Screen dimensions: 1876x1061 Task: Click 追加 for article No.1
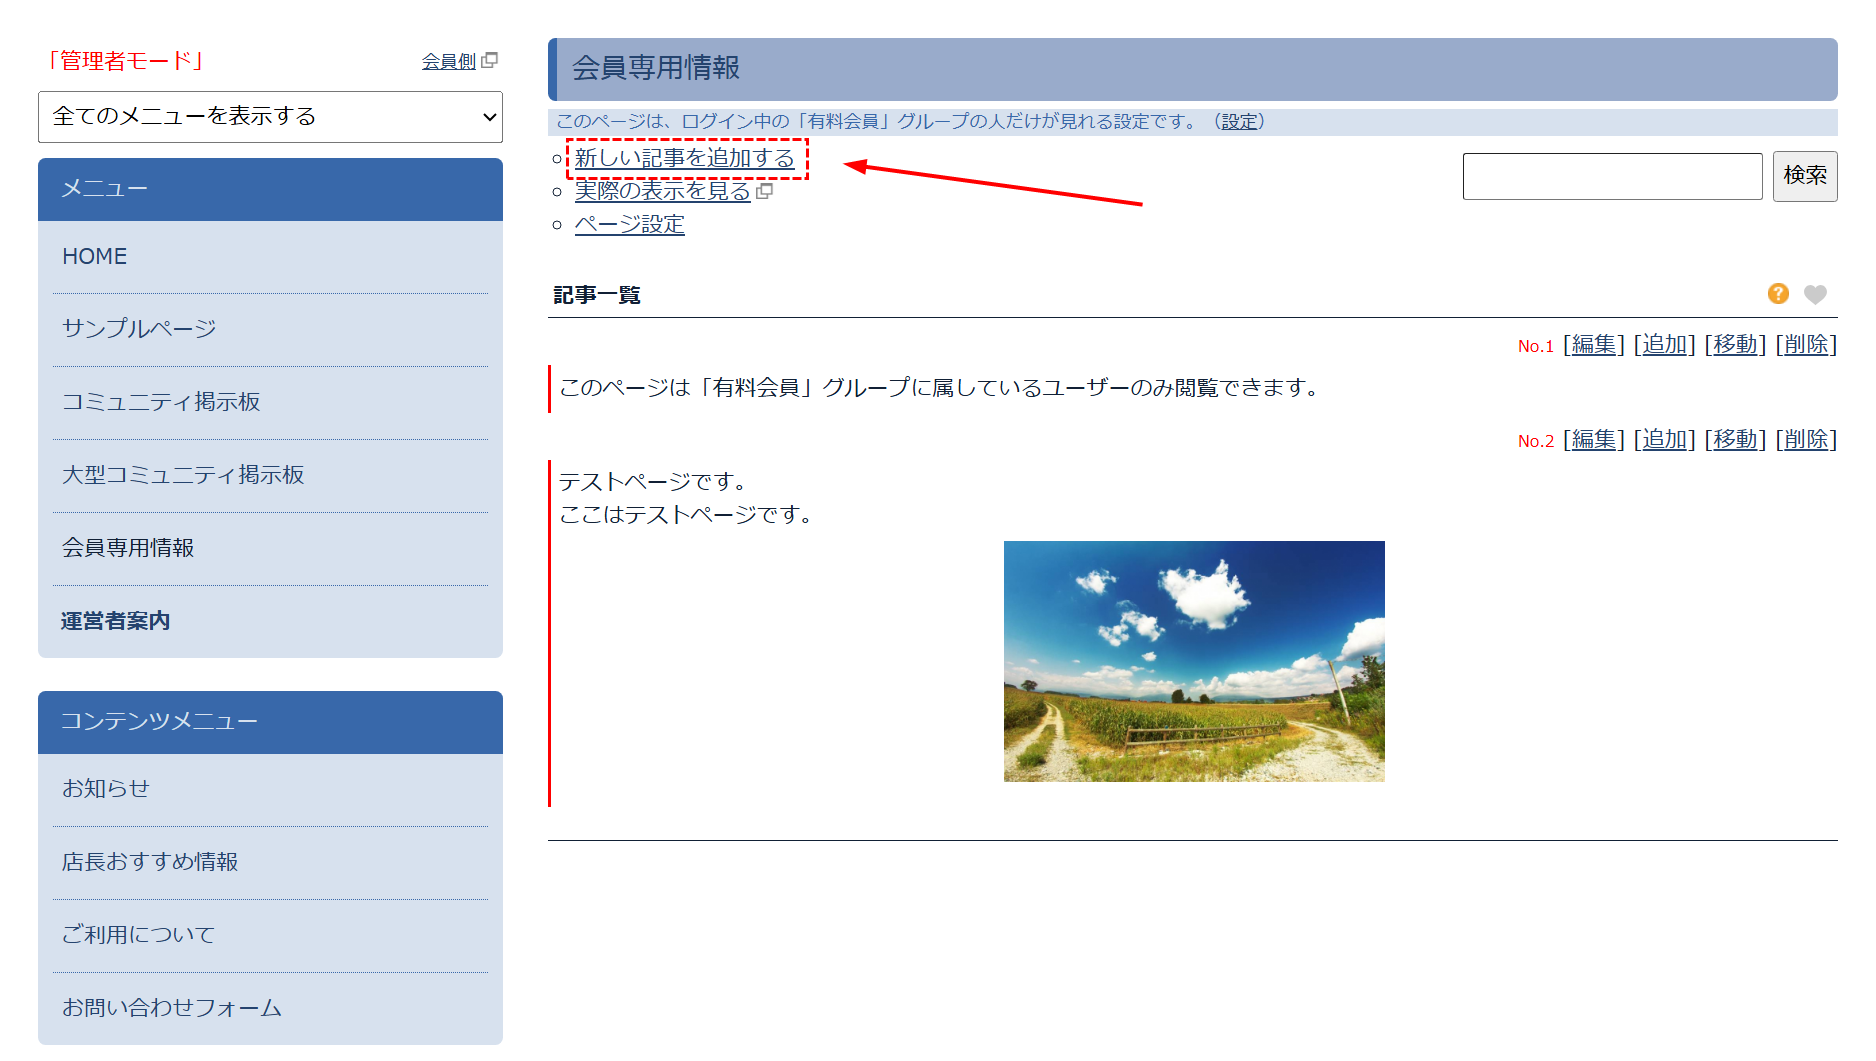point(1665,345)
